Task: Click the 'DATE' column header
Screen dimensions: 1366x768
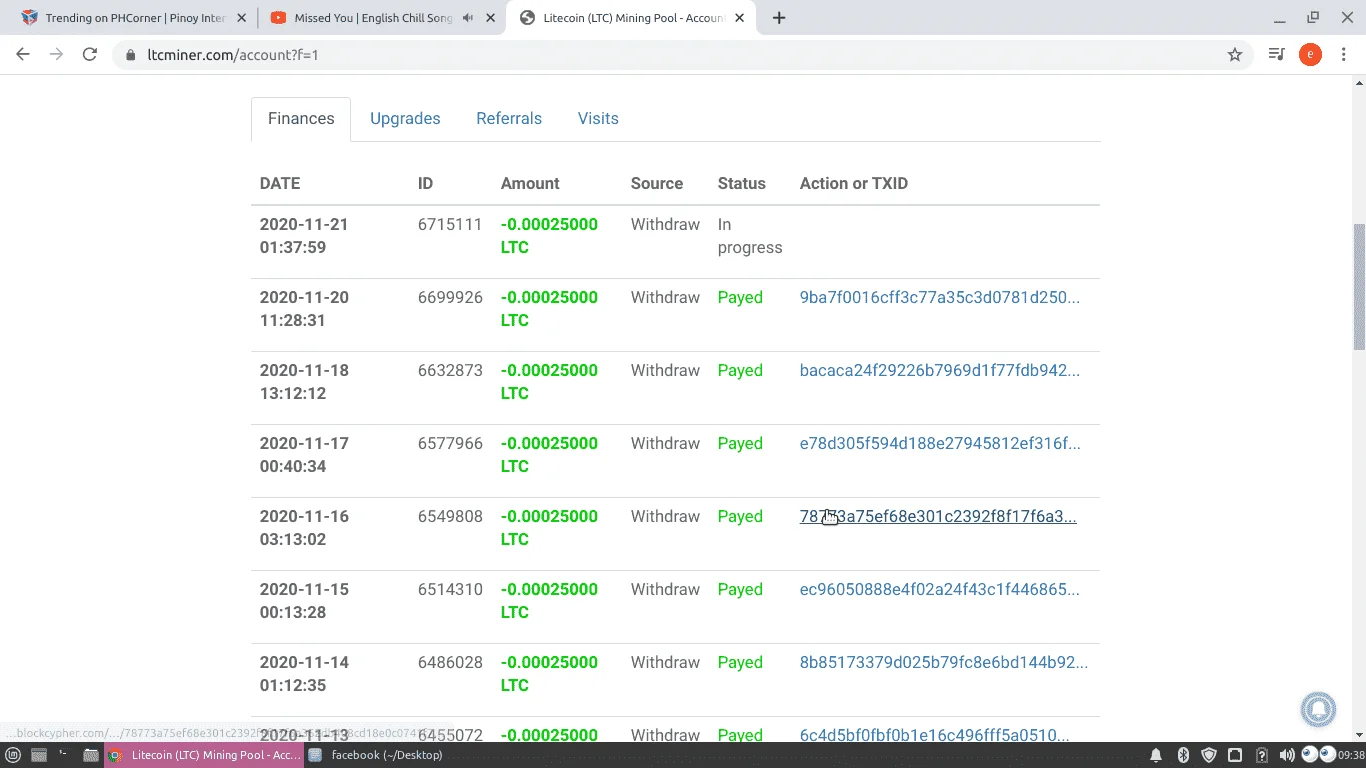Action: click(x=280, y=184)
